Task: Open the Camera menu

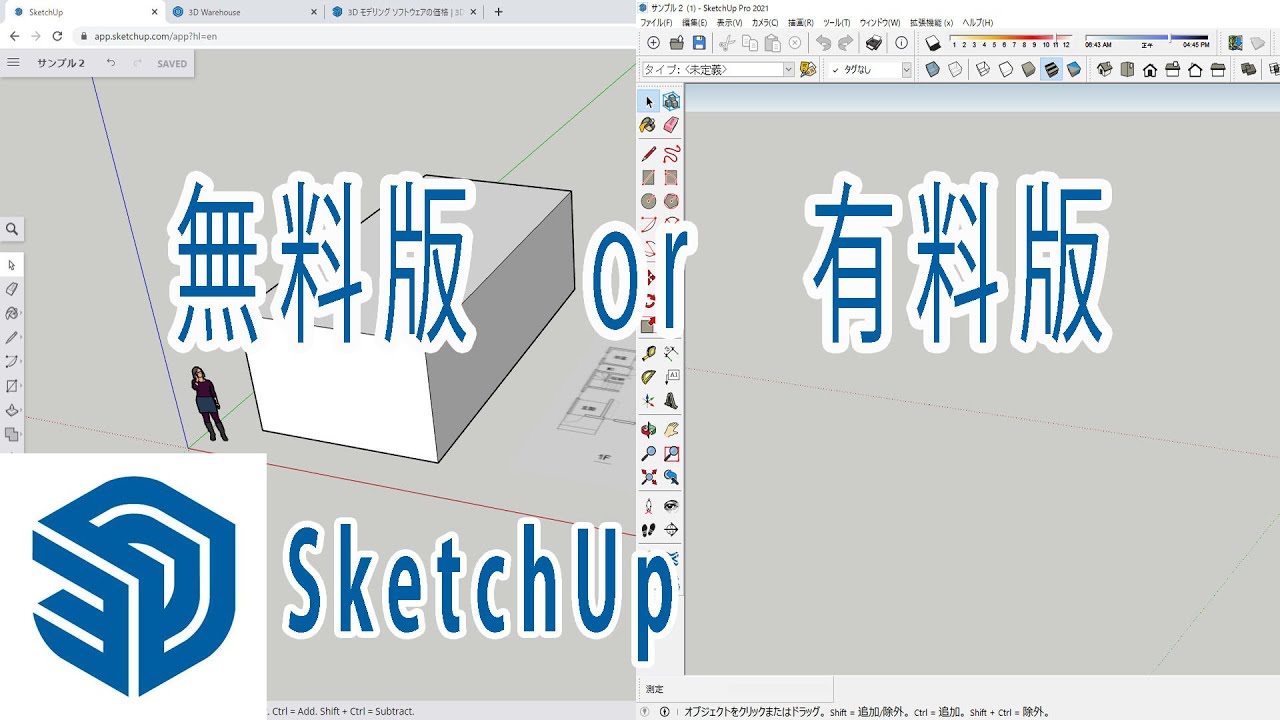Action: click(765, 23)
